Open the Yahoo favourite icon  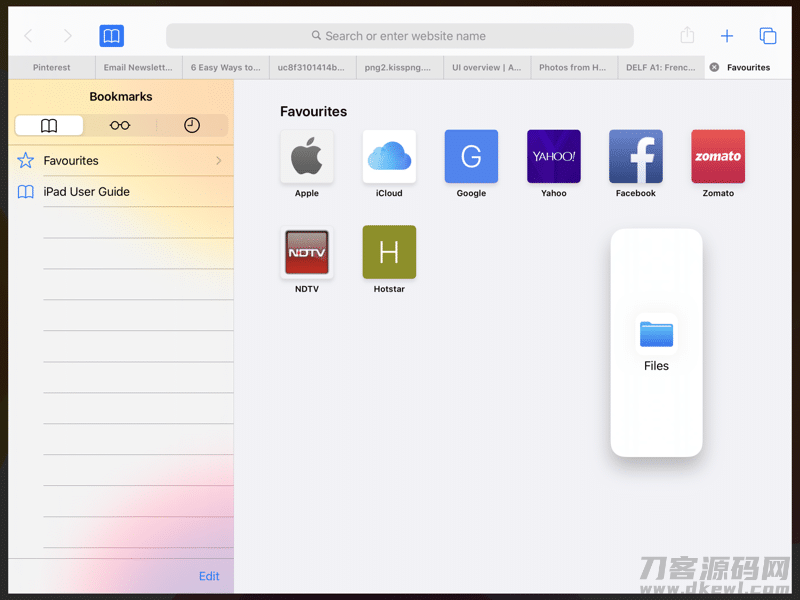(554, 156)
